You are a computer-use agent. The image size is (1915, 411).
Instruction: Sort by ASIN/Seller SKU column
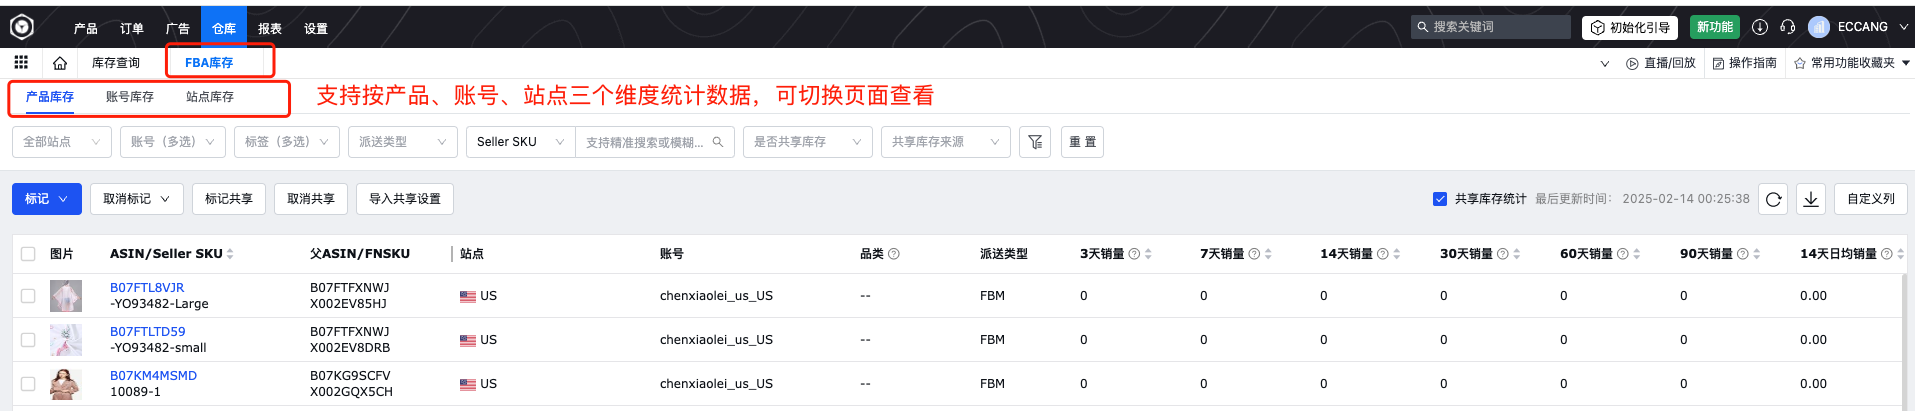point(230,254)
